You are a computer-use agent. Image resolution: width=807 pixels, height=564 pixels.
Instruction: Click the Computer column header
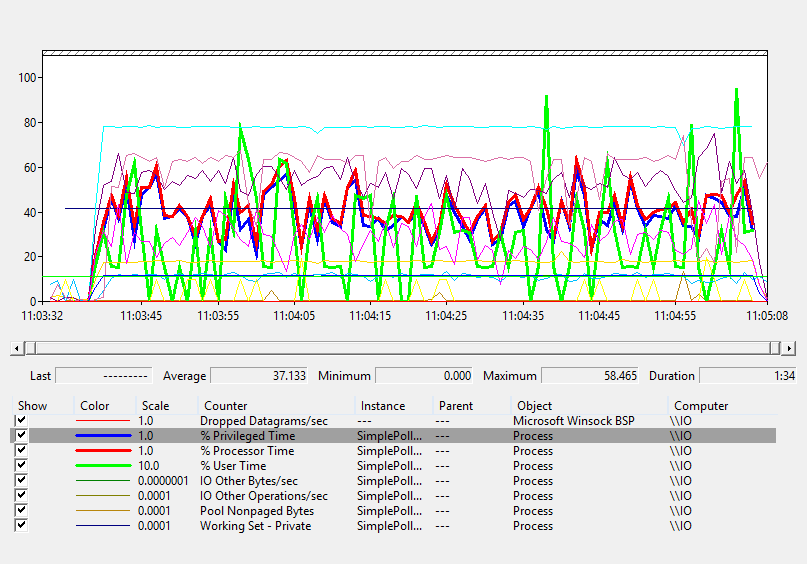[701, 406]
